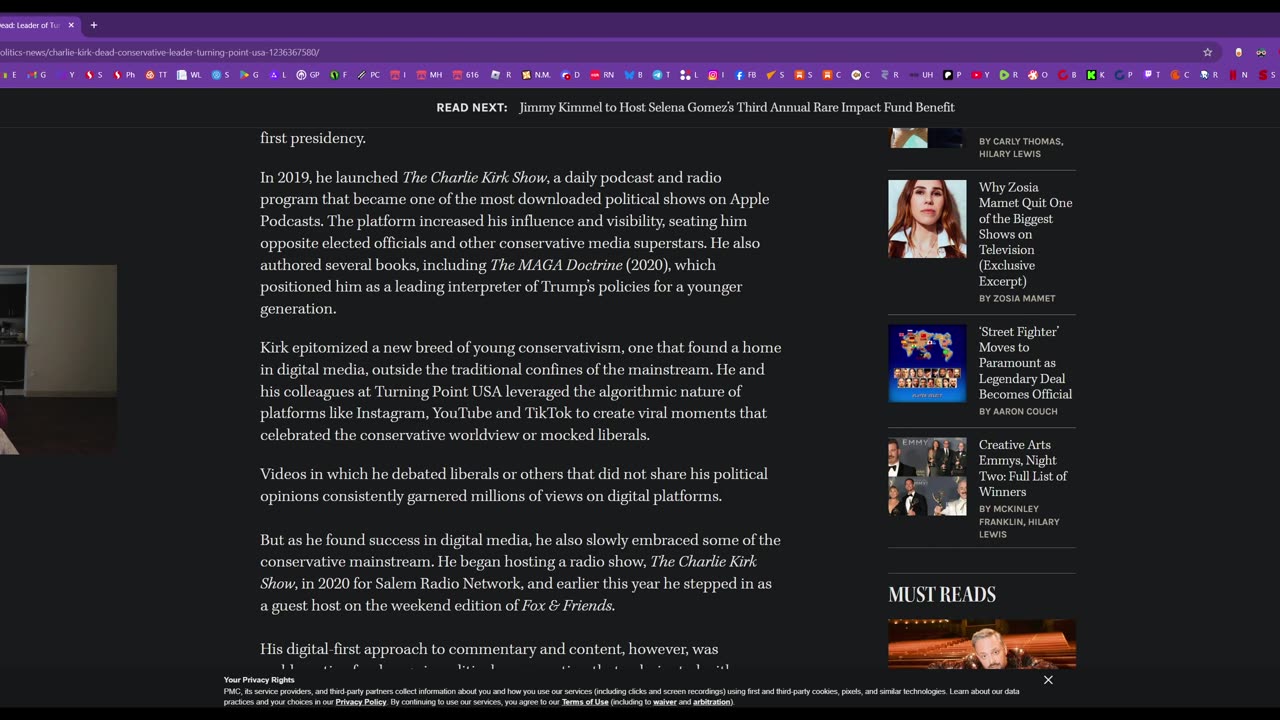This screenshot has height=720, width=1280.
Task: Open the N.M. bookmark
Action: tap(536, 75)
